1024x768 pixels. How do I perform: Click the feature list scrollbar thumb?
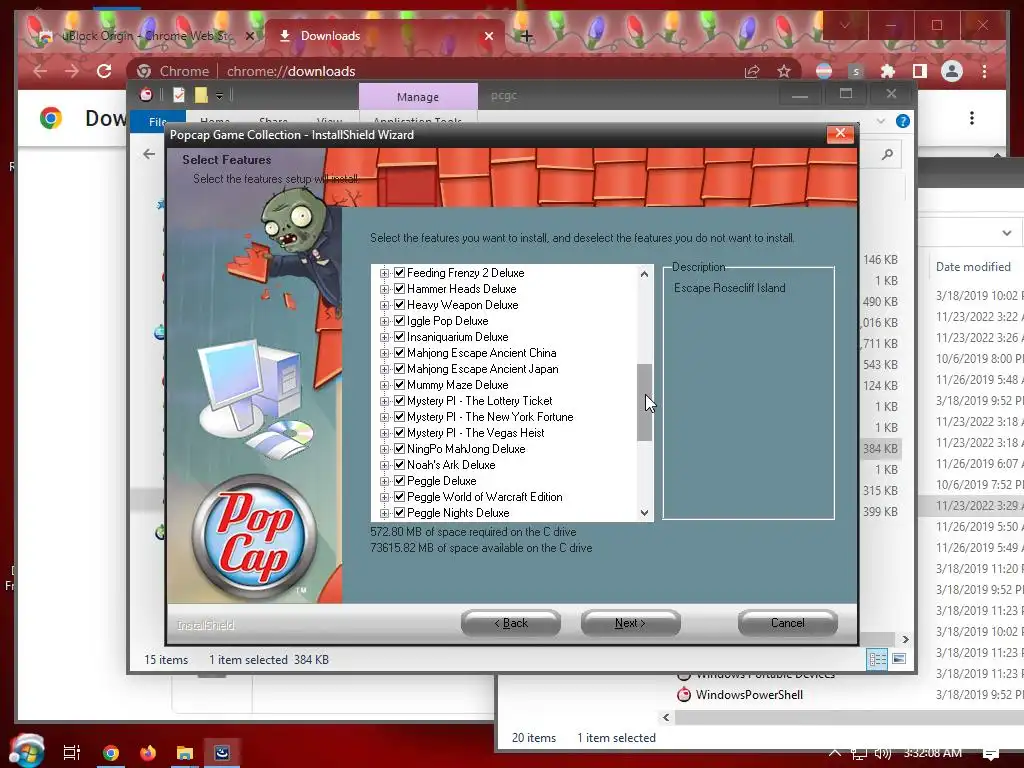[x=645, y=402]
